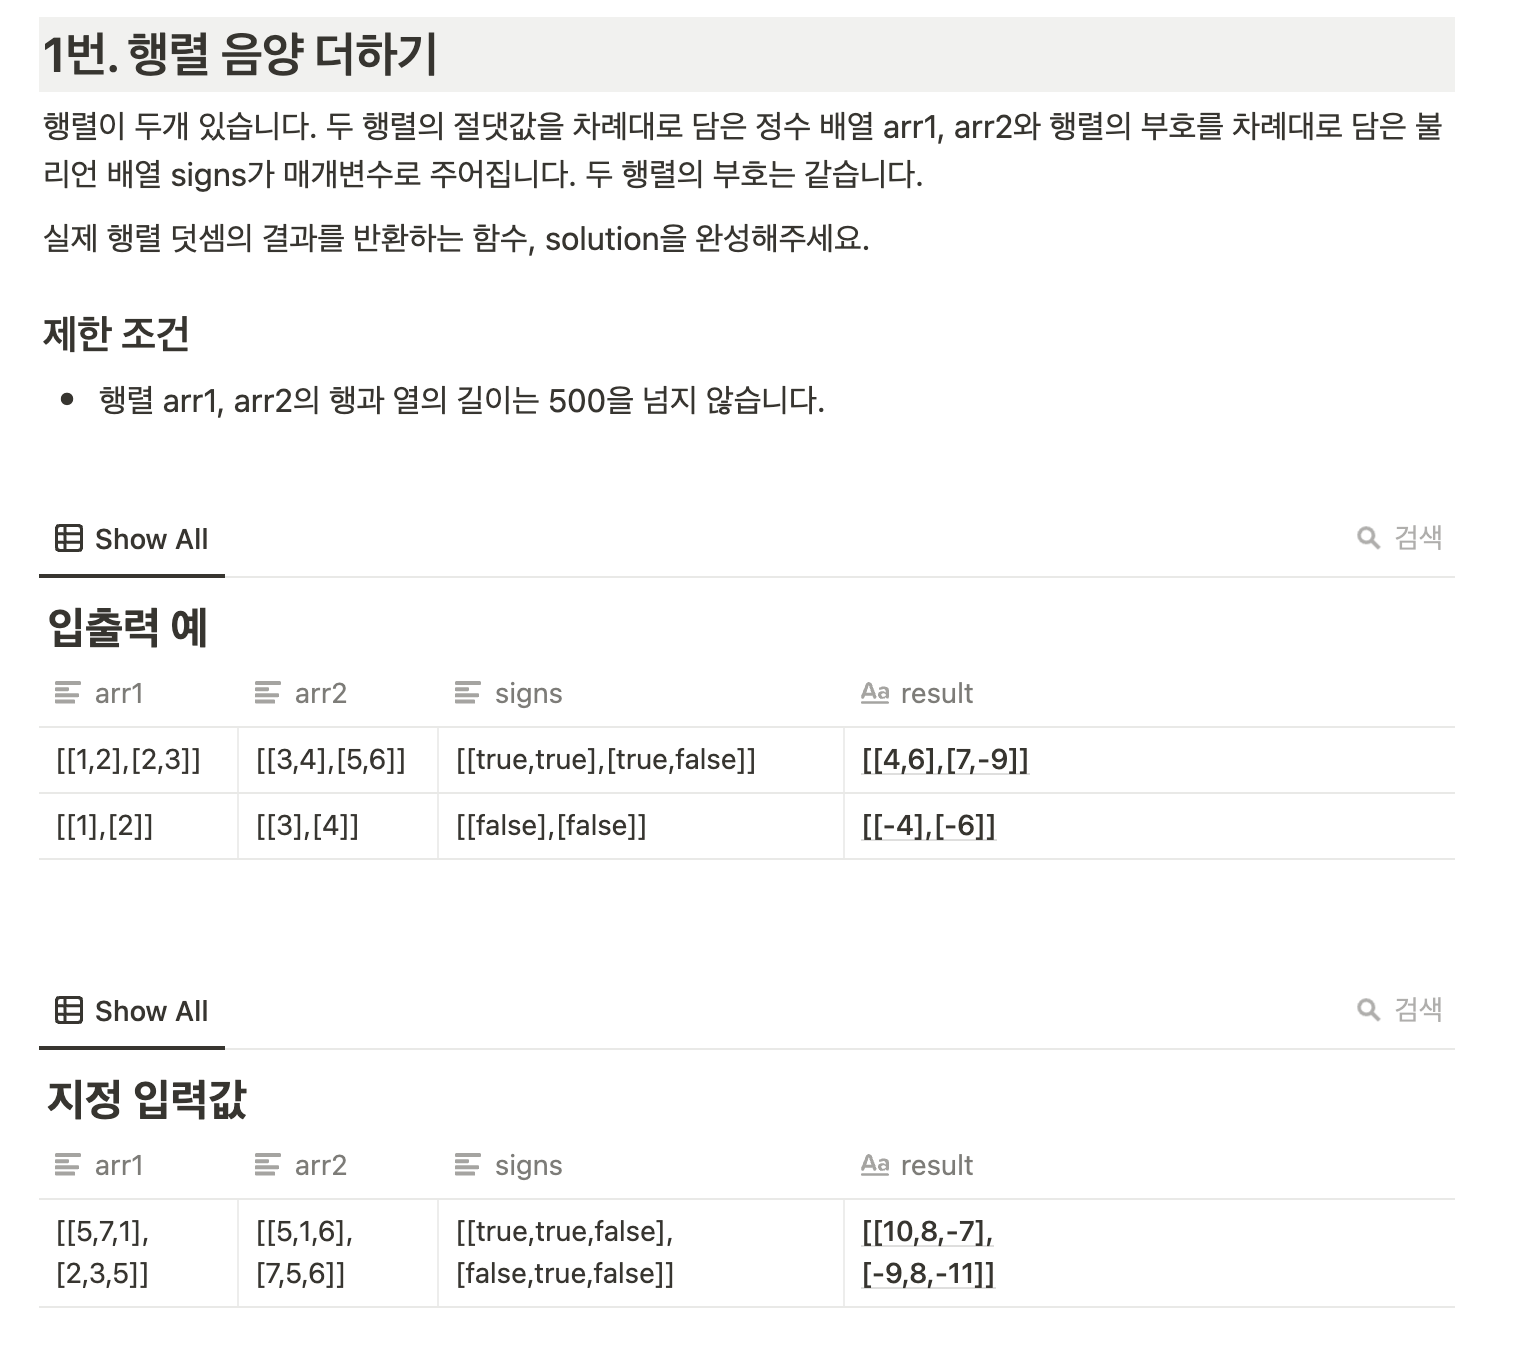Click the arr1 text-property icon in 입출력 예
Image resolution: width=1530 pixels, height=1346 pixels.
(x=67, y=692)
